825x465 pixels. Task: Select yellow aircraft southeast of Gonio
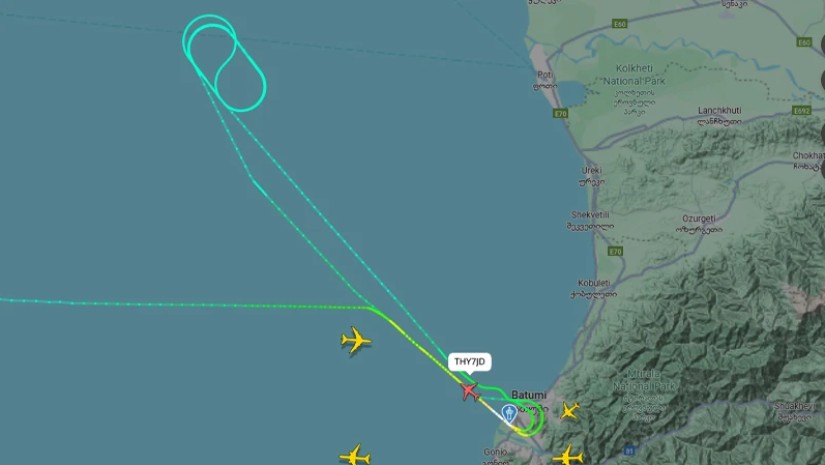click(x=568, y=455)
